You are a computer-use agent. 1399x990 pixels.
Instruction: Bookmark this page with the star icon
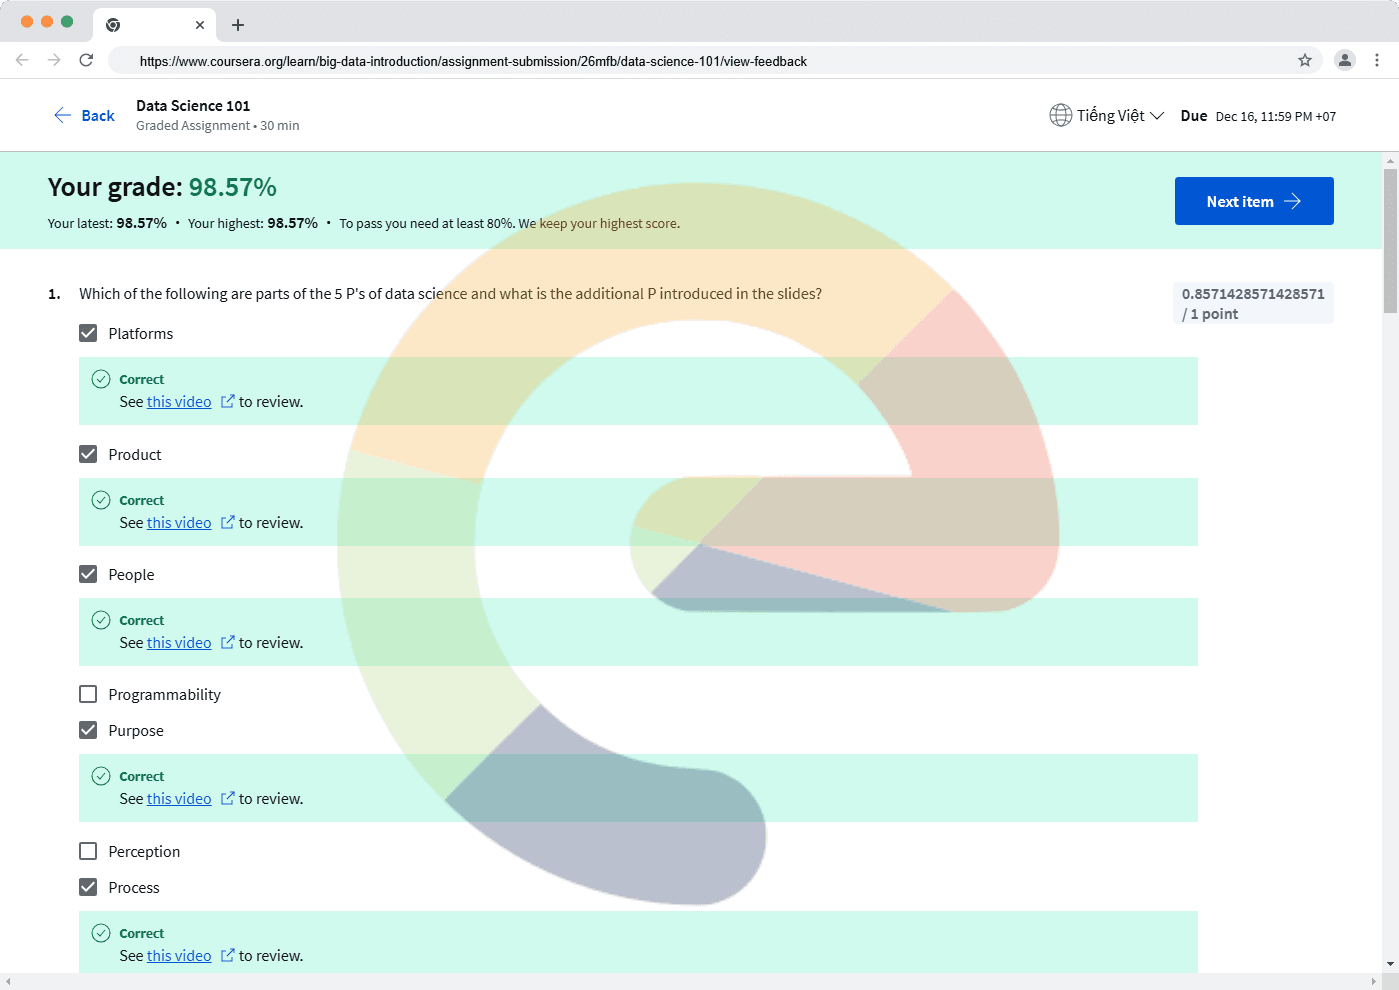(x=1305, y=60)
